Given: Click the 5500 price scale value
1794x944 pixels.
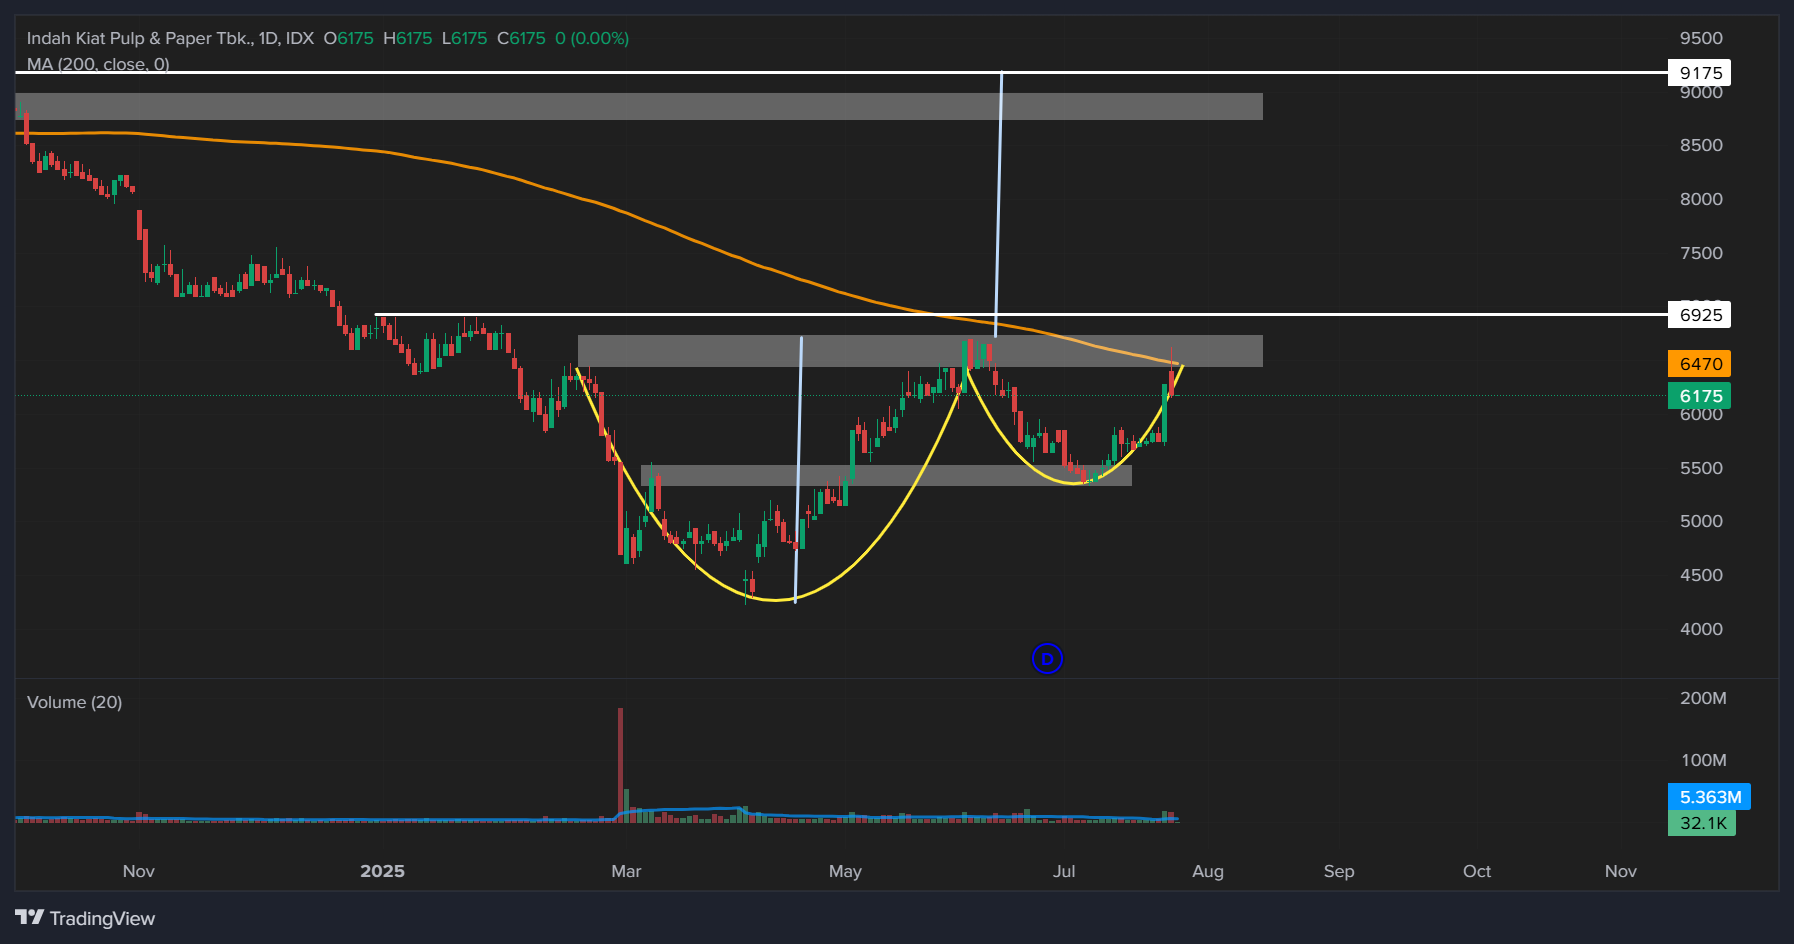Looking at the screenshot, I should pyautogui.click(x=1701, y=468).
